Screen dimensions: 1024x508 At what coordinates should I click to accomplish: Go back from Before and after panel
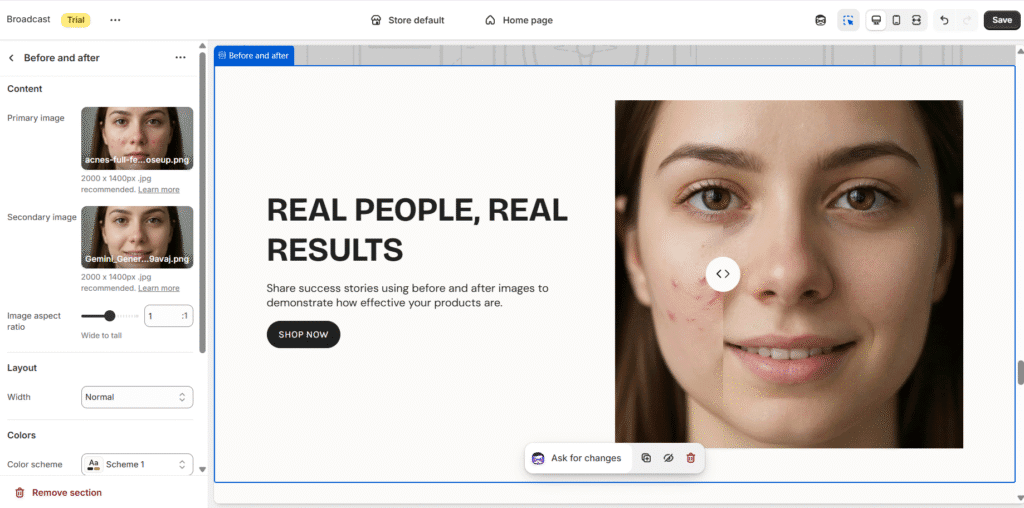click(11, 58)
